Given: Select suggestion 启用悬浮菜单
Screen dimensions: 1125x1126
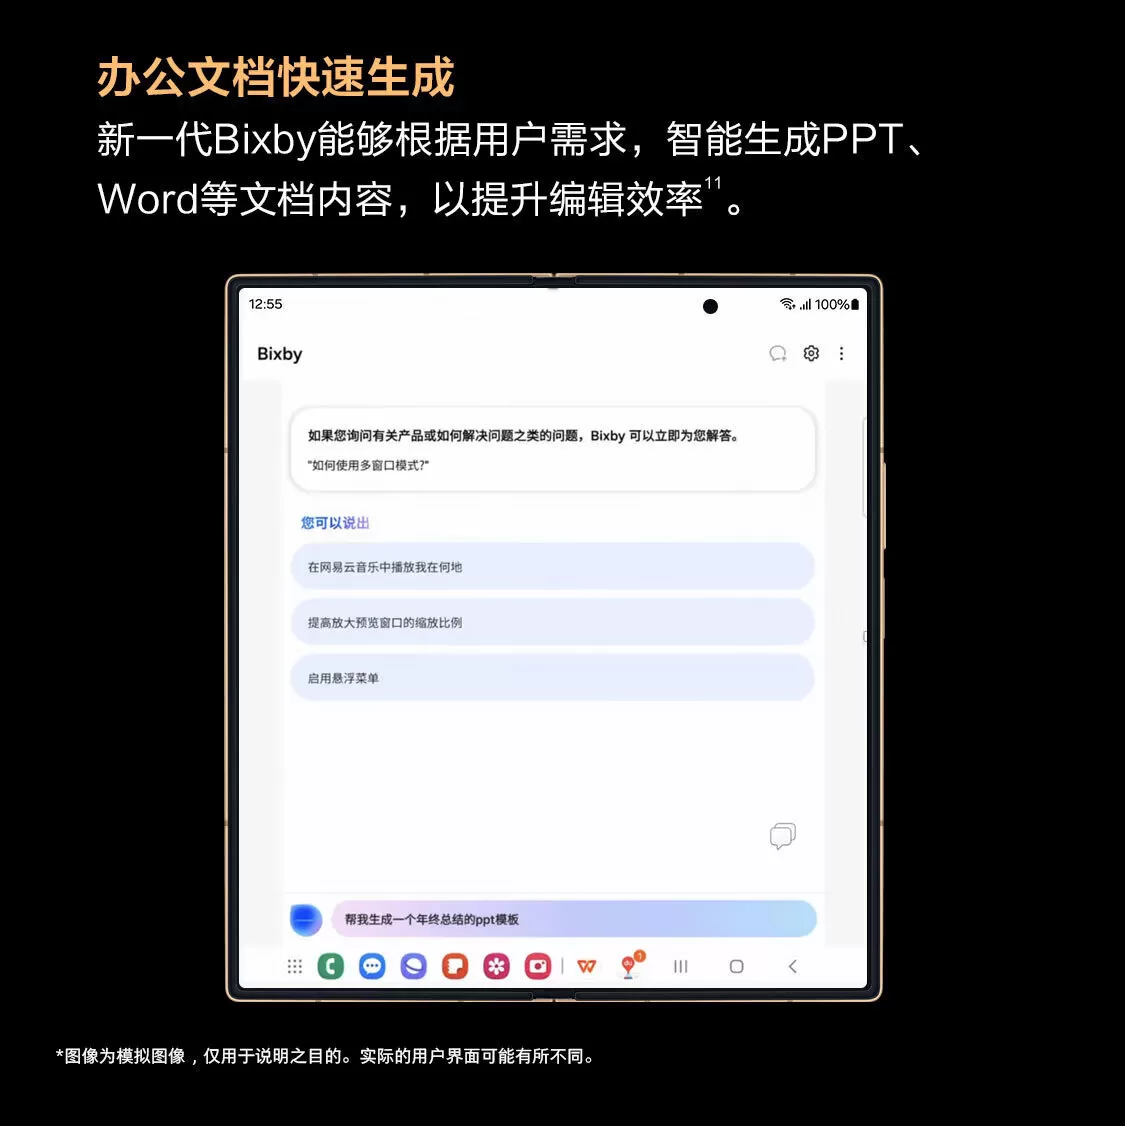Looking at the screenshot, I should (x=553, y=678).
